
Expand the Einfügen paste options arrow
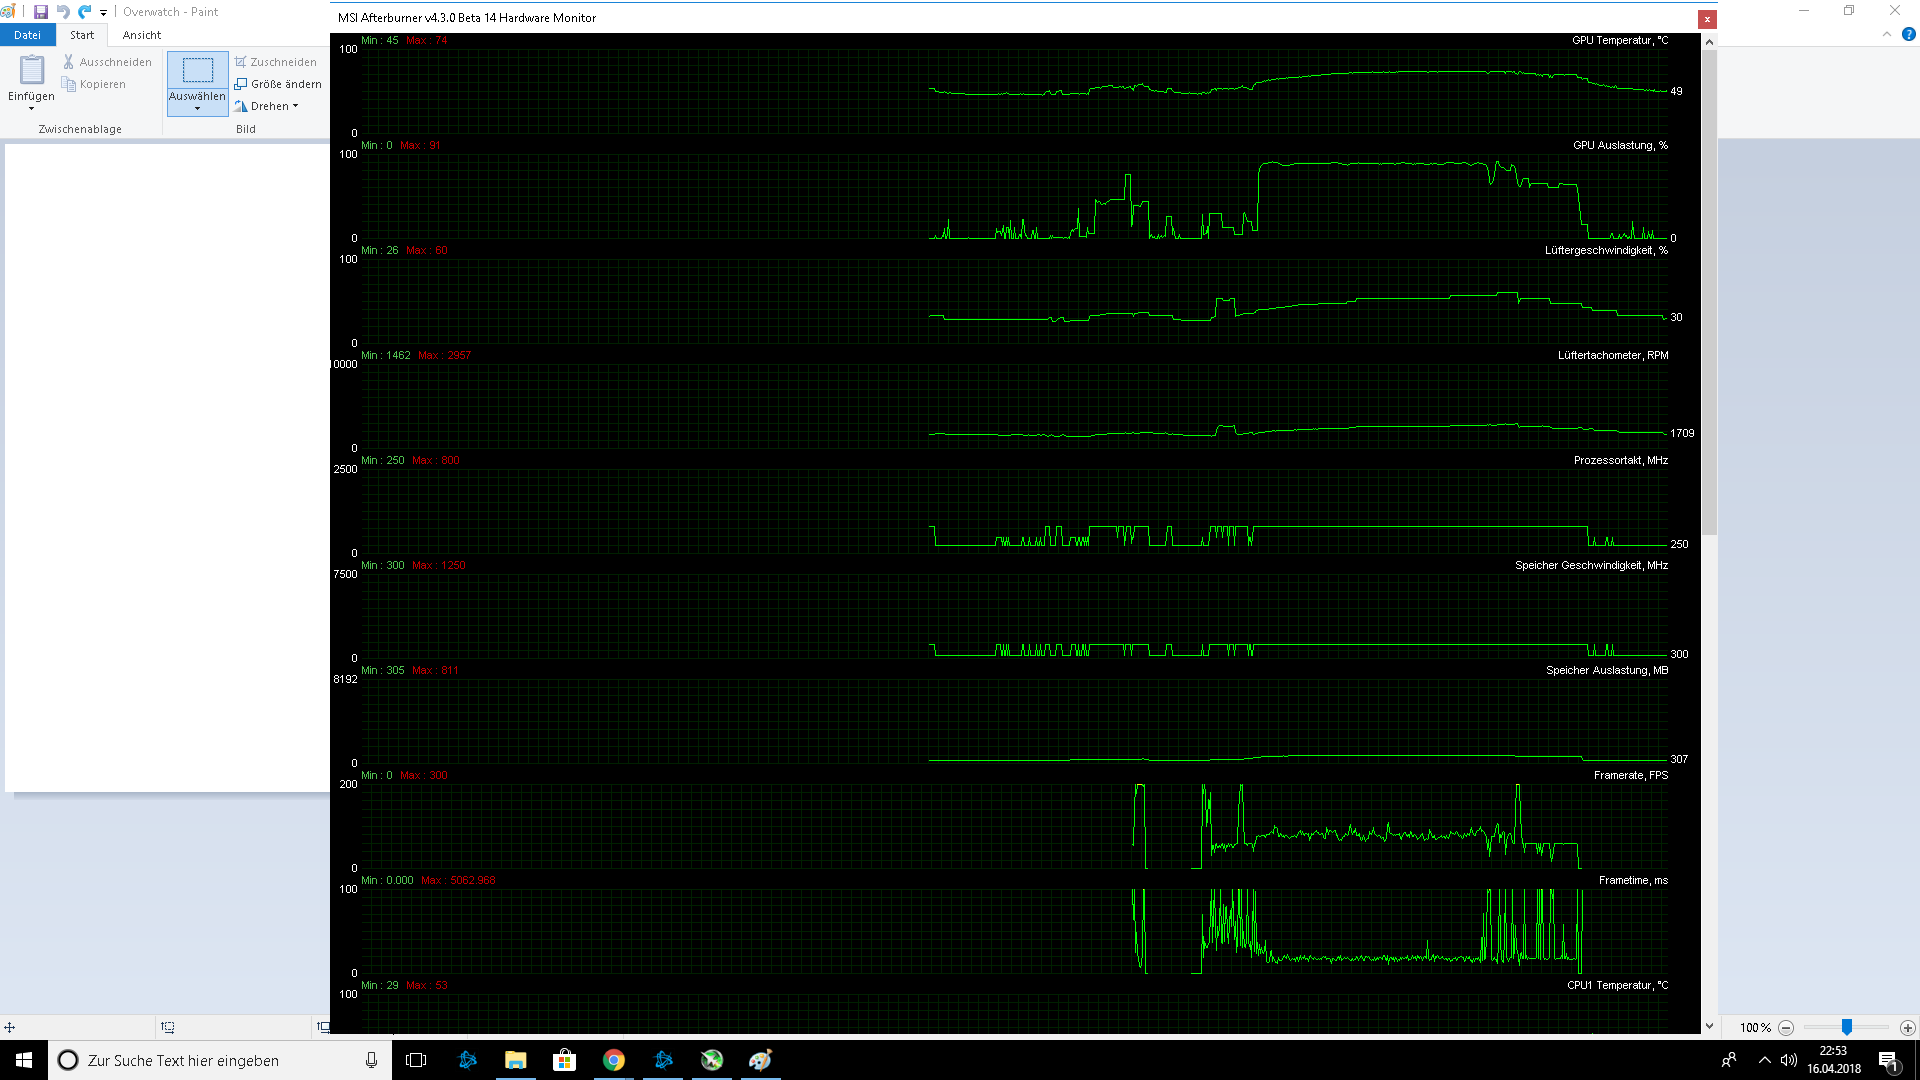[x=31, y=108]
